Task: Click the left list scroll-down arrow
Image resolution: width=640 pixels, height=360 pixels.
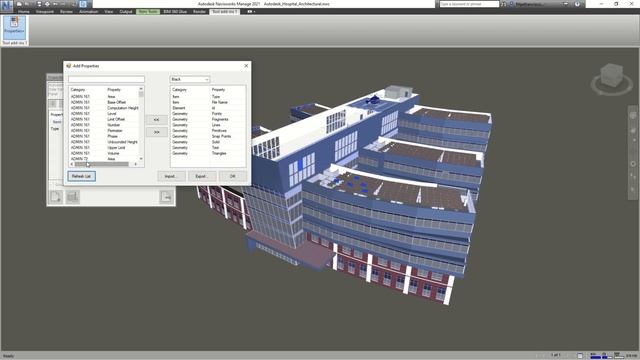Action: 141,159
